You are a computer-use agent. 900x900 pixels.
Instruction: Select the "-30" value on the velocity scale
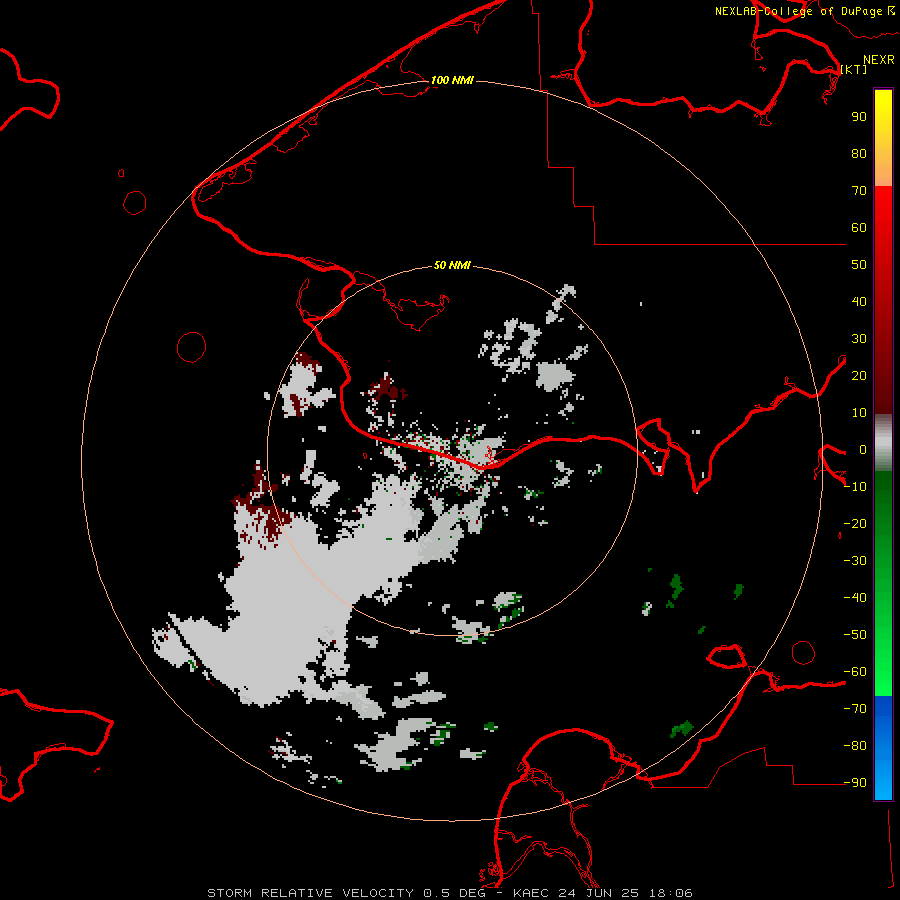coord(855,561)
